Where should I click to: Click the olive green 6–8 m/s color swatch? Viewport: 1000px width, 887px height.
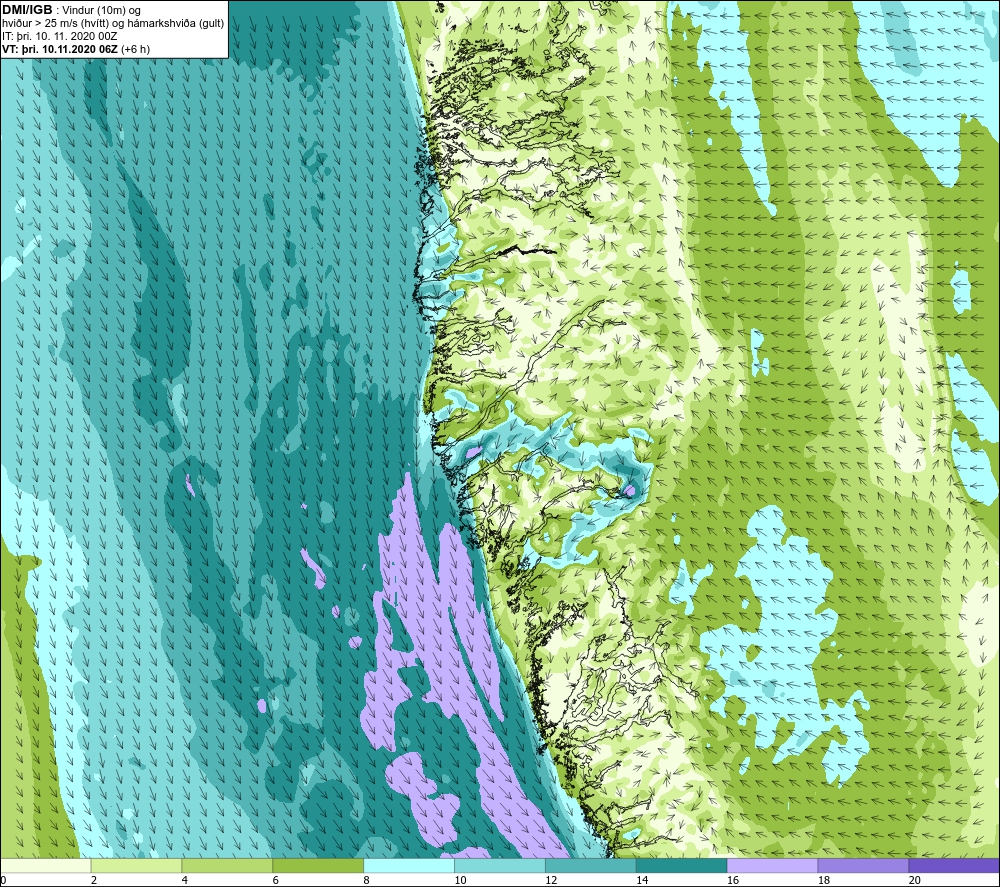point(318,865)
